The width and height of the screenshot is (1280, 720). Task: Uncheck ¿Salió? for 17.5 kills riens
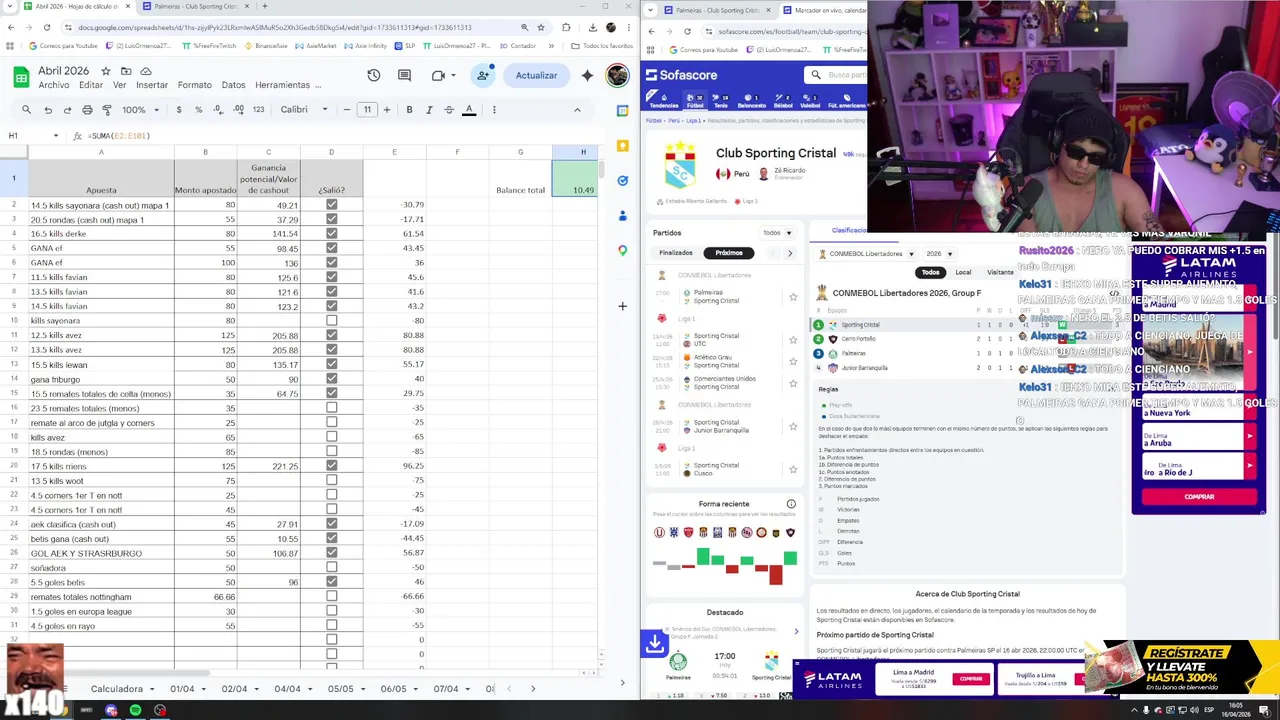pos(331,466)
